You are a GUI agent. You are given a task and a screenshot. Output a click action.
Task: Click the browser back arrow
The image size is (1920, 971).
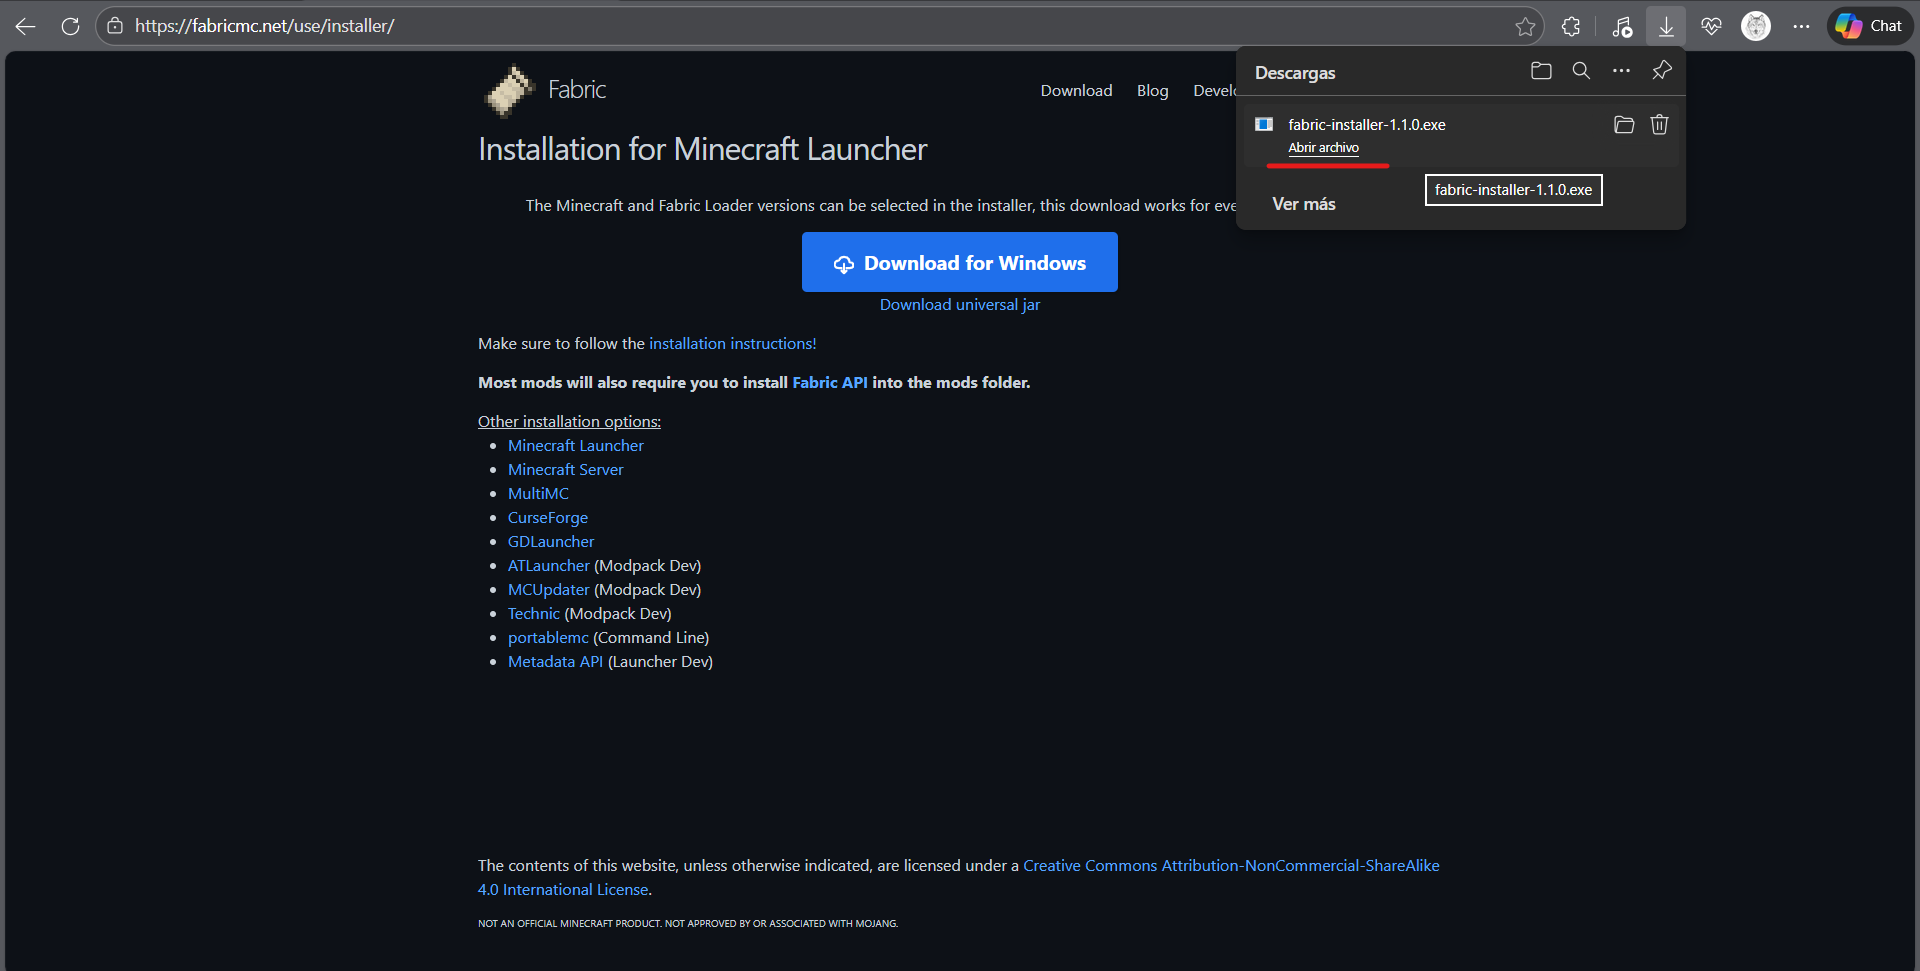26,26
